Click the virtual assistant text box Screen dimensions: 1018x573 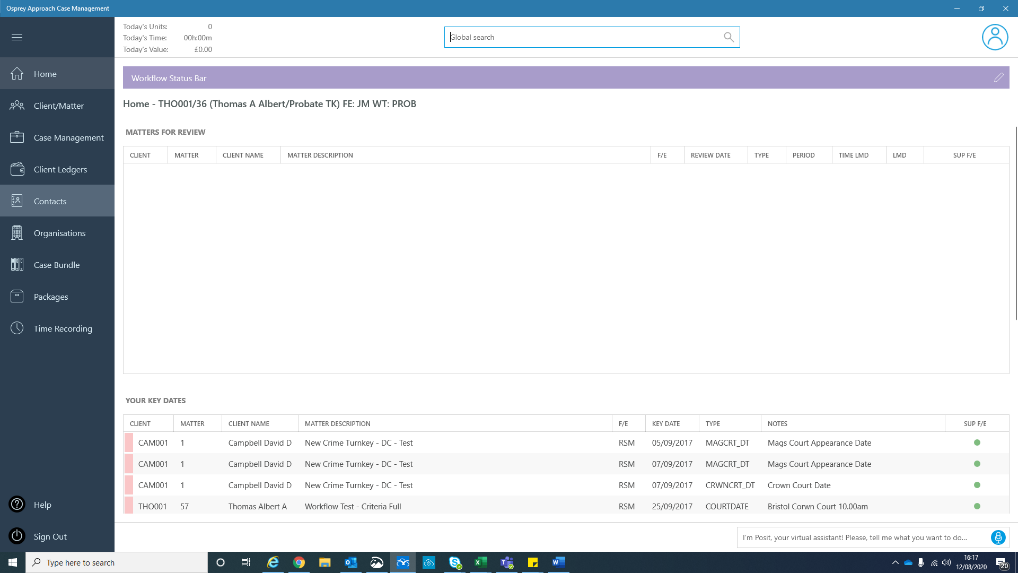click(863, 537)
